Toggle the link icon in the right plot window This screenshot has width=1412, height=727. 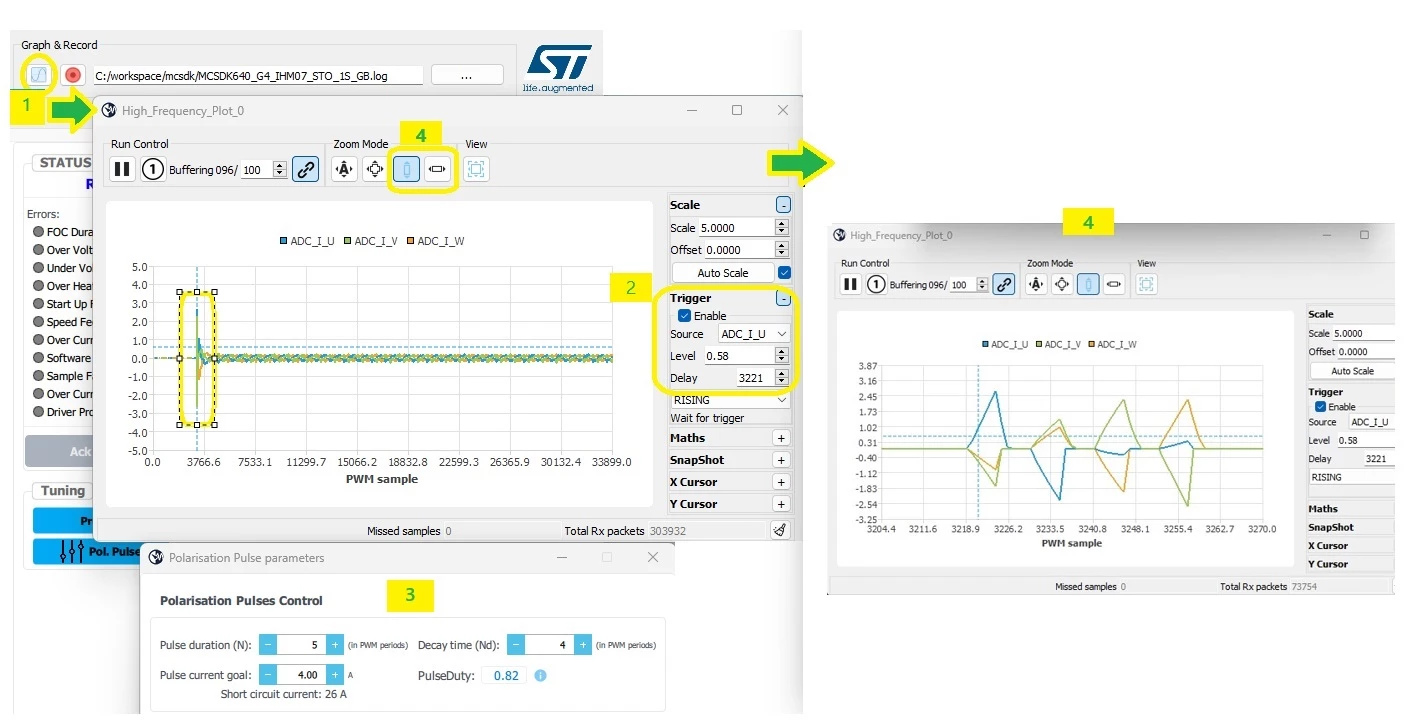[1005, 284]
